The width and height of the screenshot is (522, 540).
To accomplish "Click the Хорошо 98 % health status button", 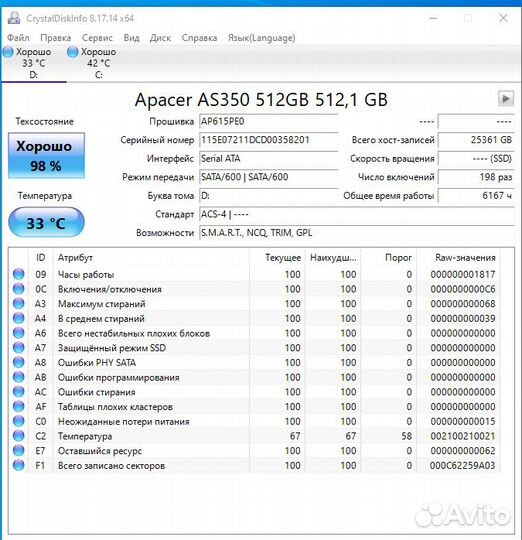I will (46, 156).
